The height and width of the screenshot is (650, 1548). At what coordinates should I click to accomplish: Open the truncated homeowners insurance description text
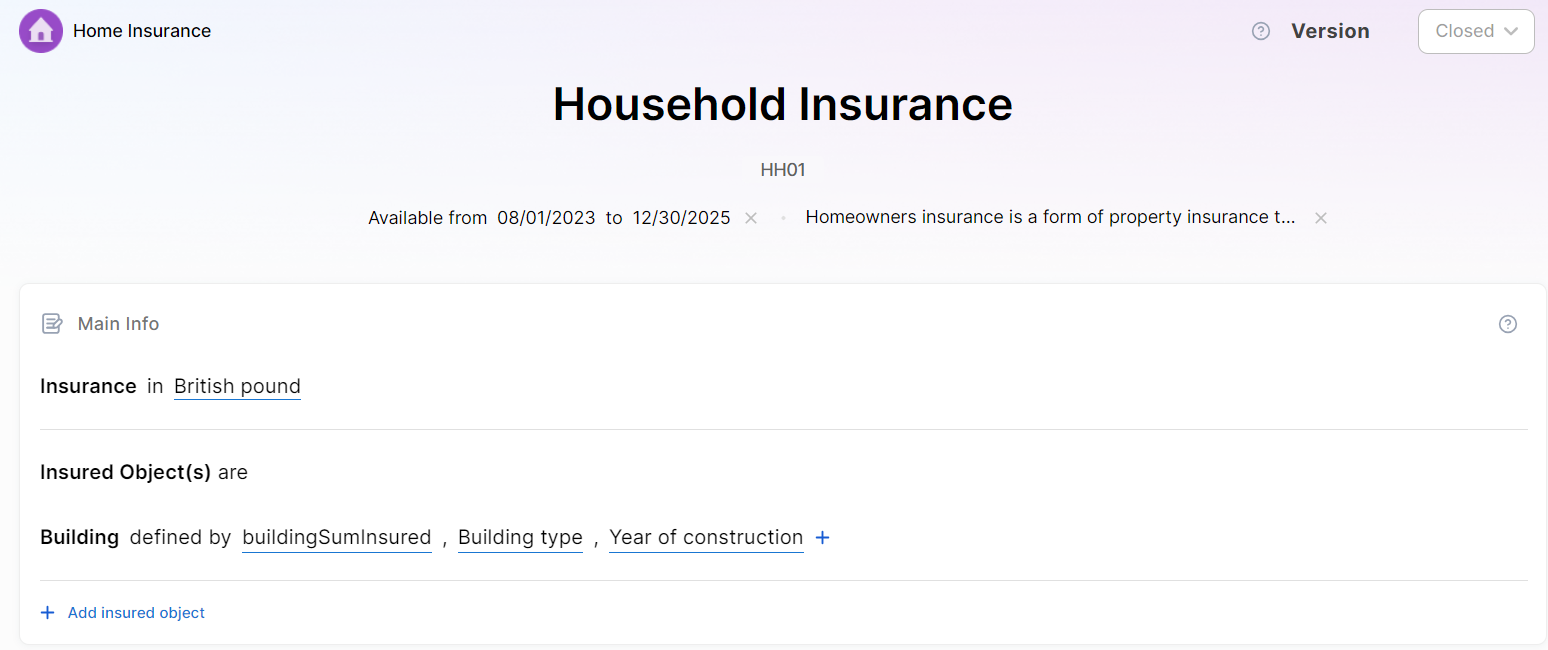1050,218
